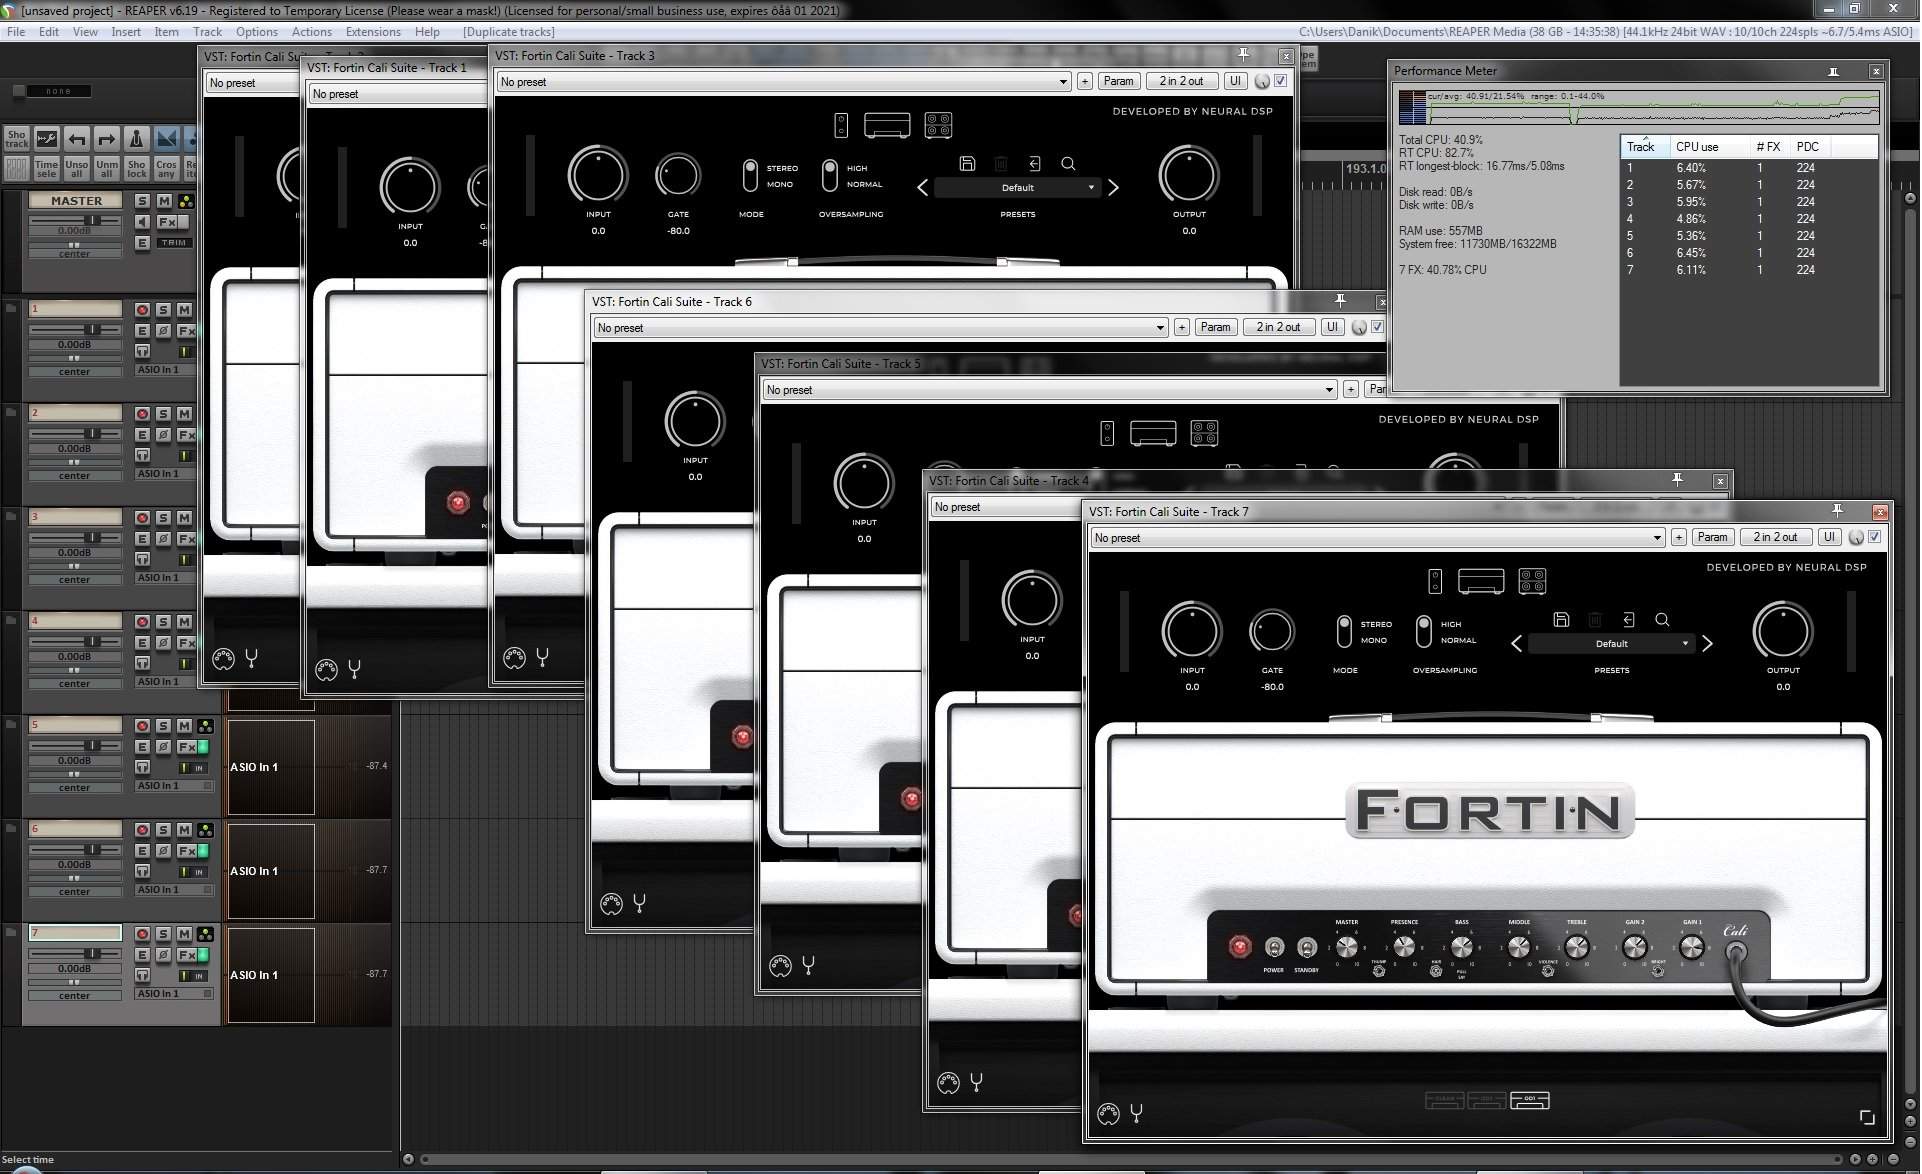This screenshot has height=1174, width=1922.
Task: Open the Options menu
Action: (x=257, y=32)
